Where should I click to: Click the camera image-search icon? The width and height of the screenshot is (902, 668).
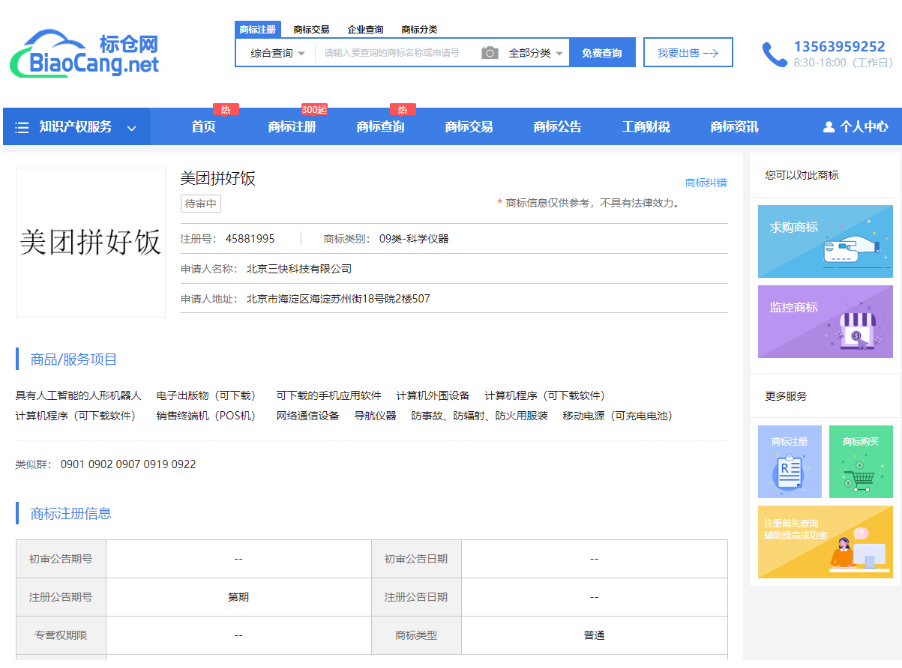tap(490, 53)
